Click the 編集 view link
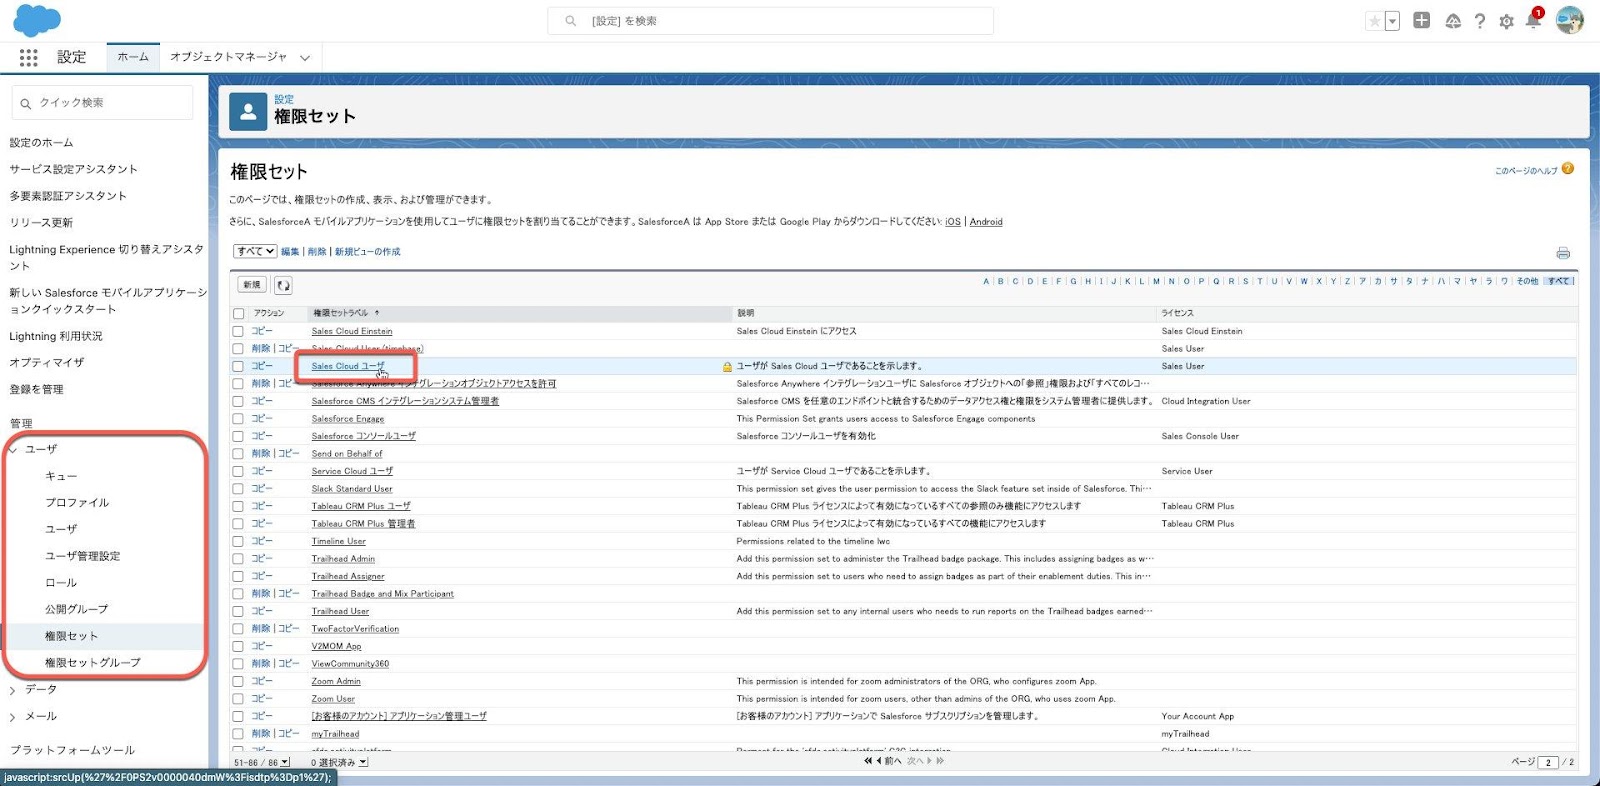Screen dimensions: 1600x786 (290, 252)
